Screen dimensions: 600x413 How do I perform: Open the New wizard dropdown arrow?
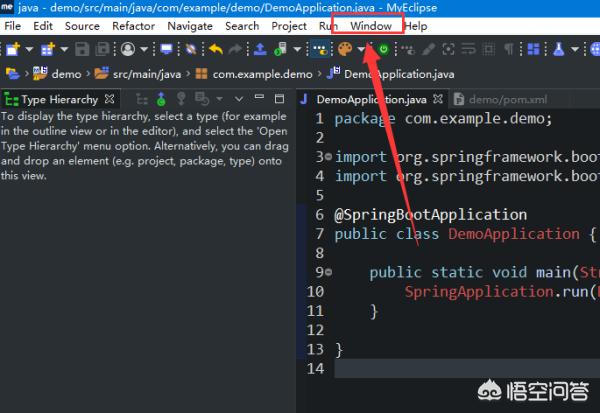coord(28,48)
